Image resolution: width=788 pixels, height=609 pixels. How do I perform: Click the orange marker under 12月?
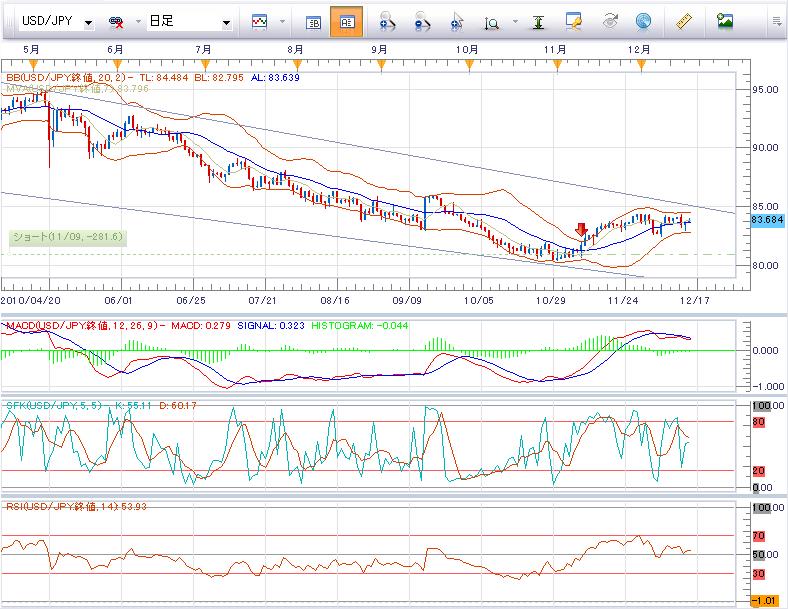pyautogui.click(x=641, y=64)
